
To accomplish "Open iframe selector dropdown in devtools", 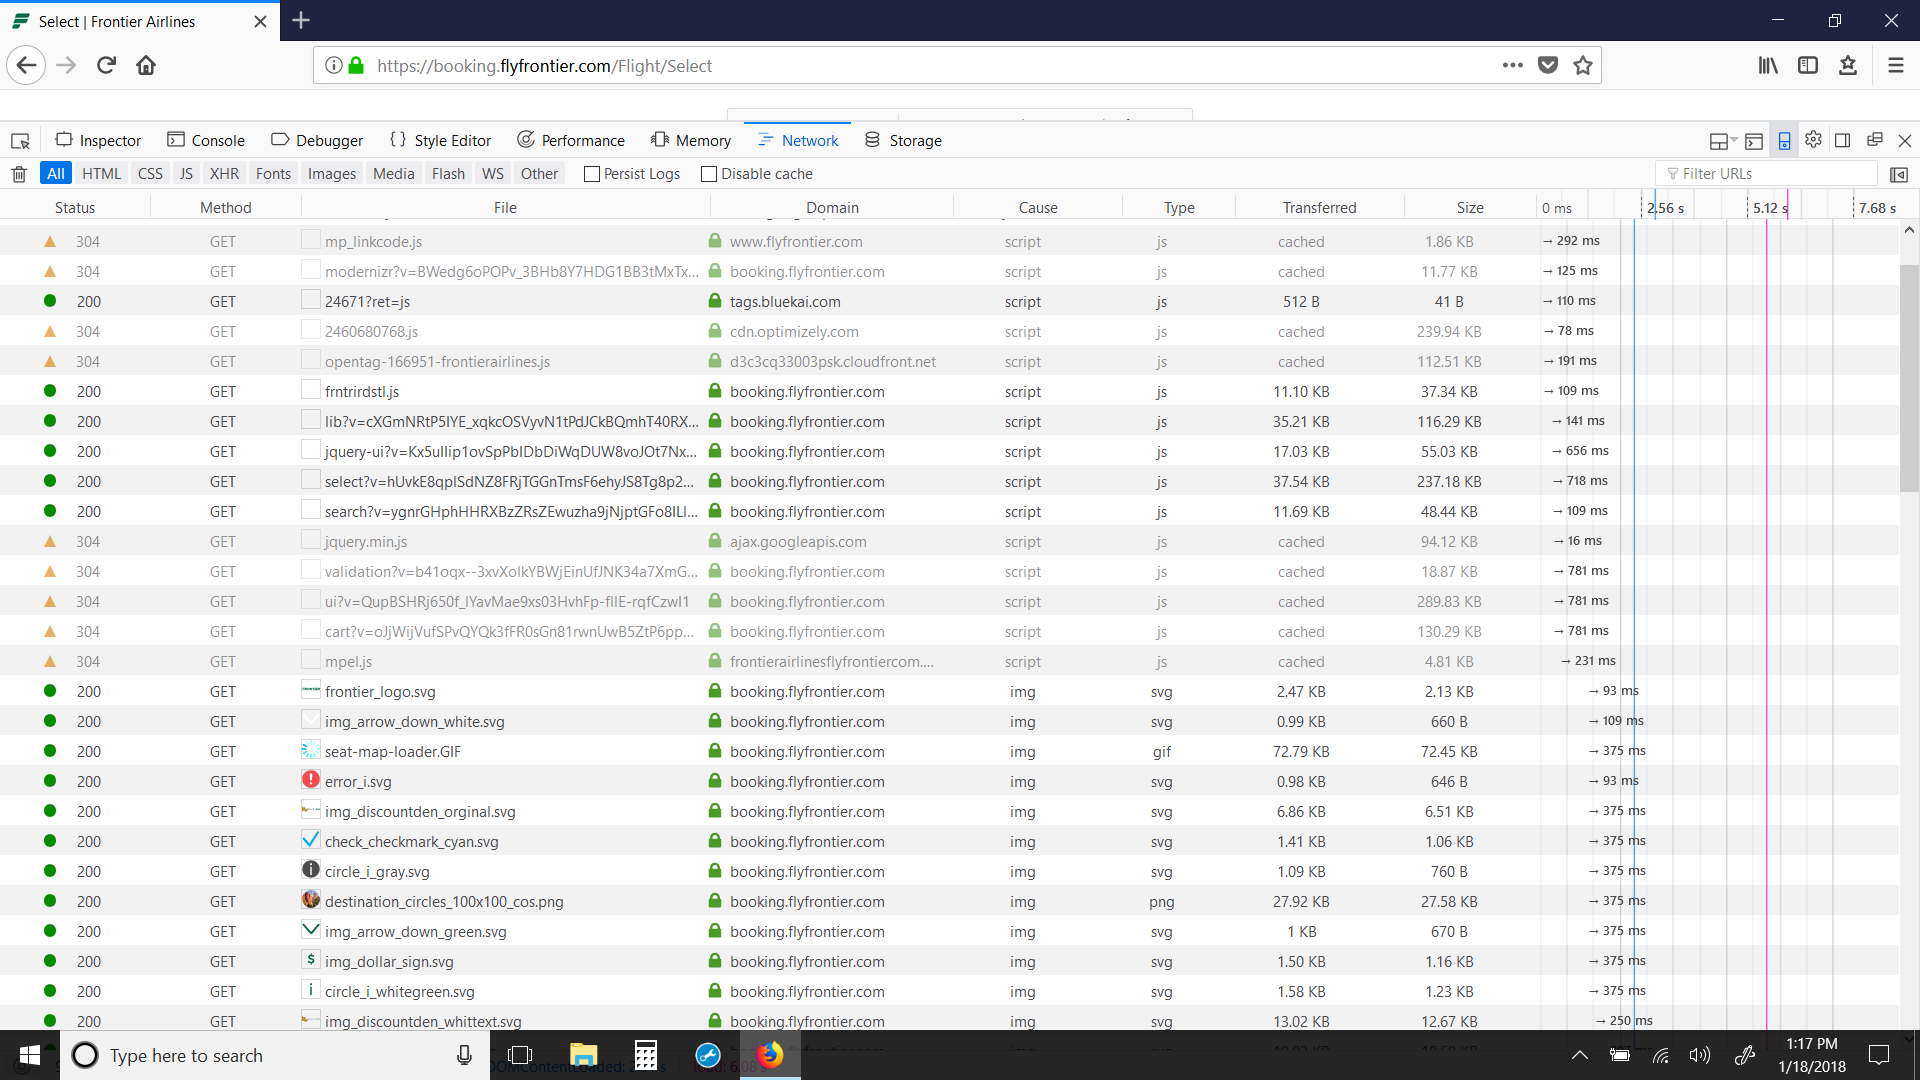I will point(1723,141).
